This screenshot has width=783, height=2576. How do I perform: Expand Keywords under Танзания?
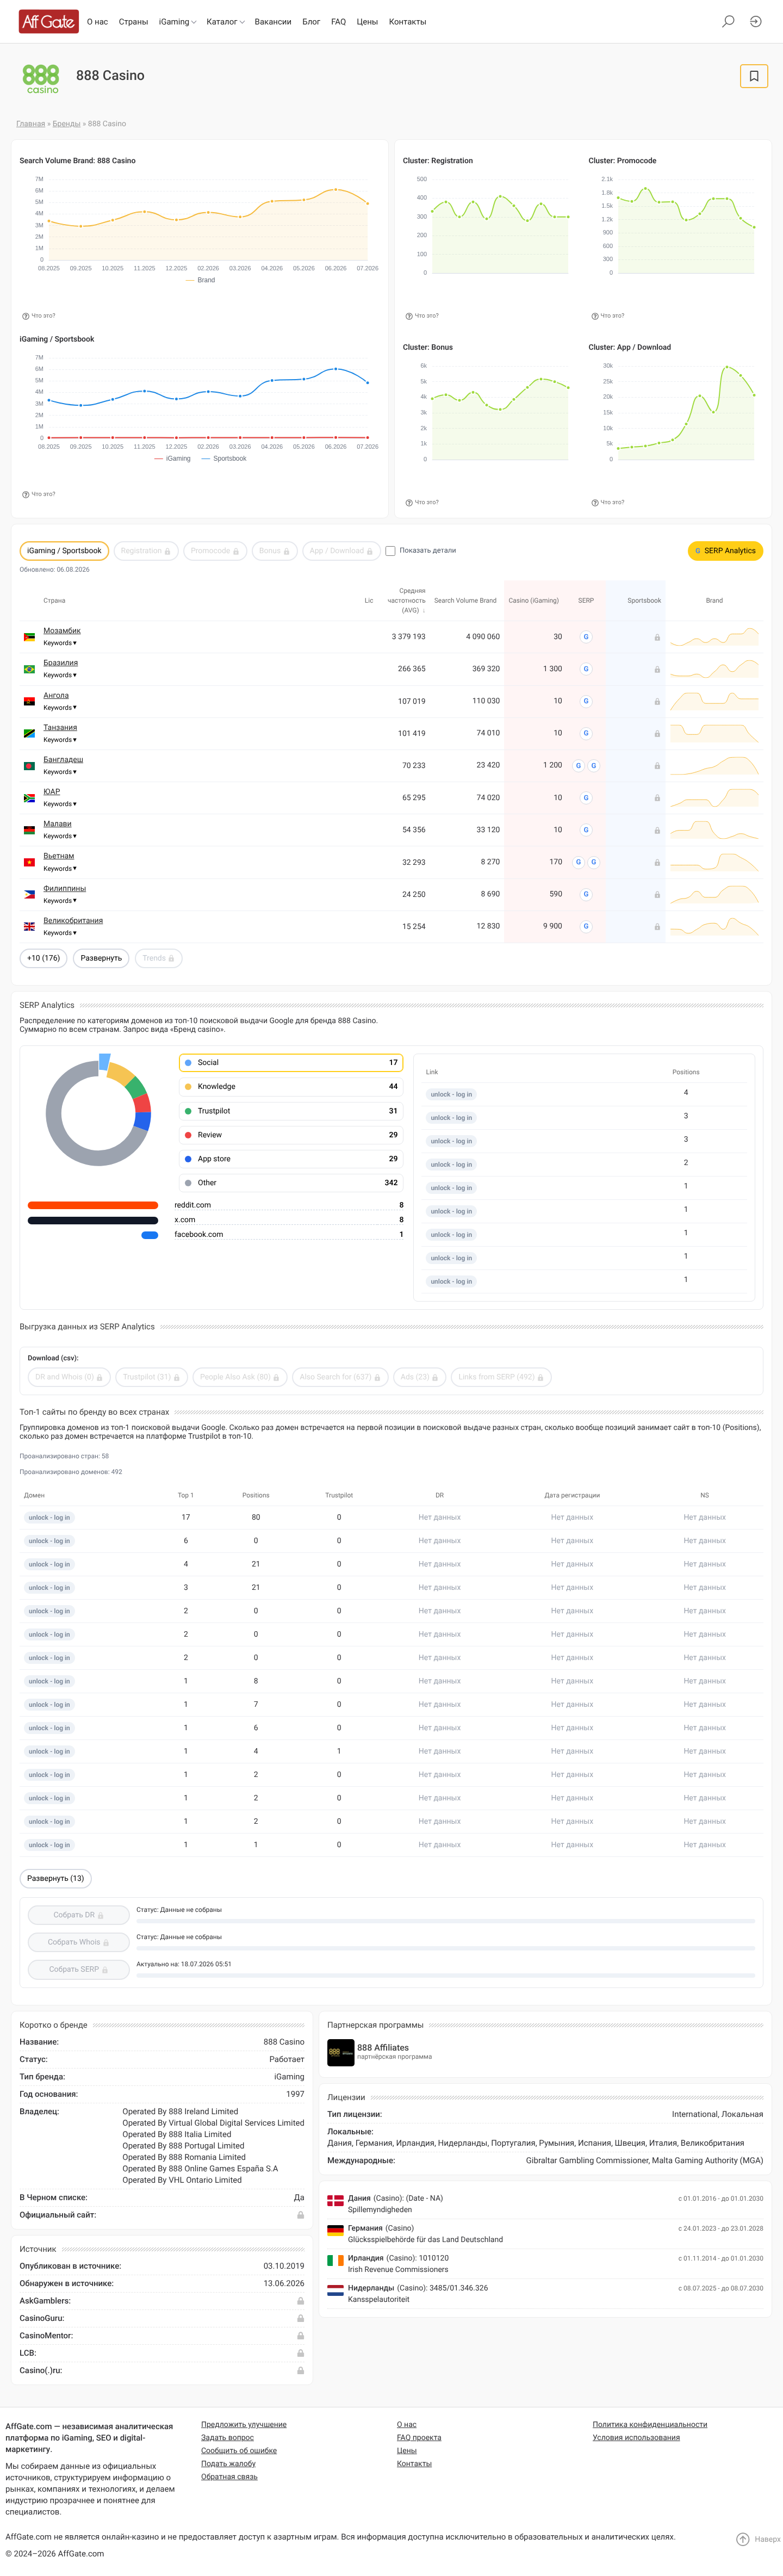(60, 740)
